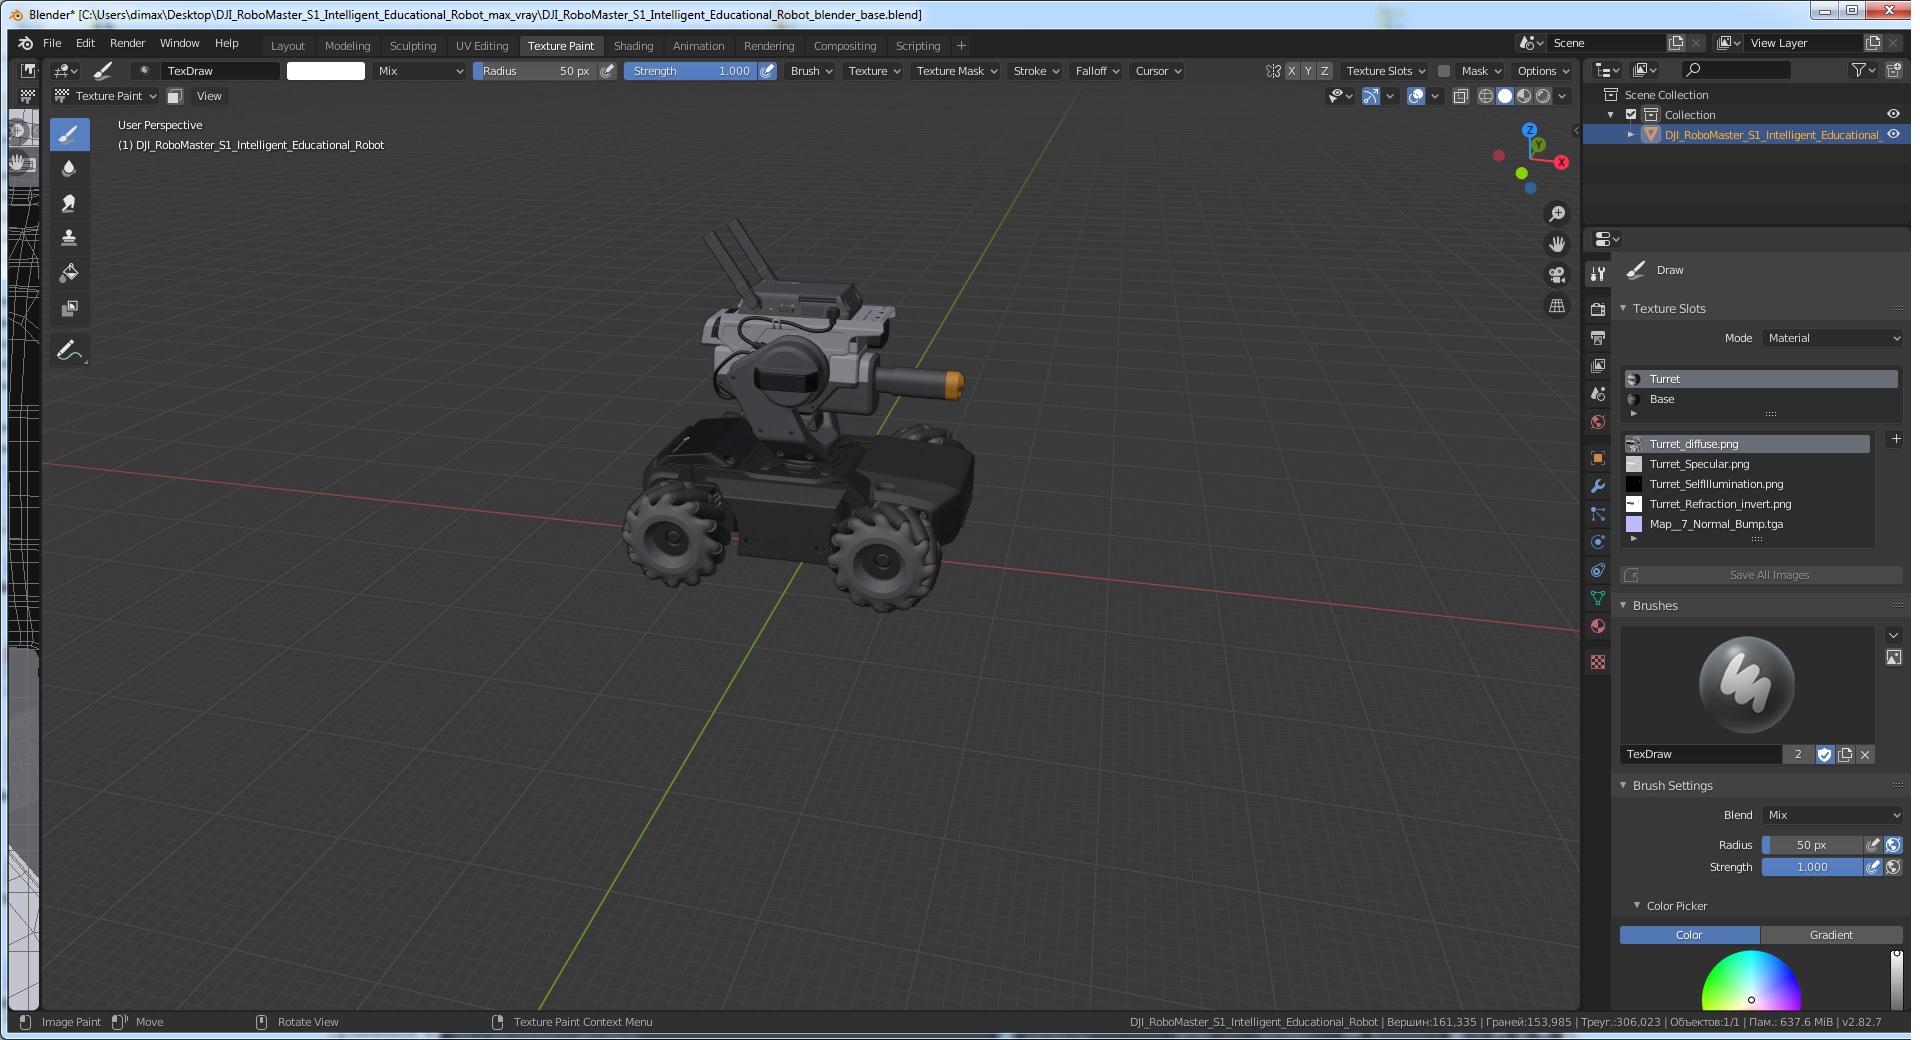The width and height of the screenshot is (1920, 1040).
Task: Open the Falloff popover
Action: point(1097,71)
